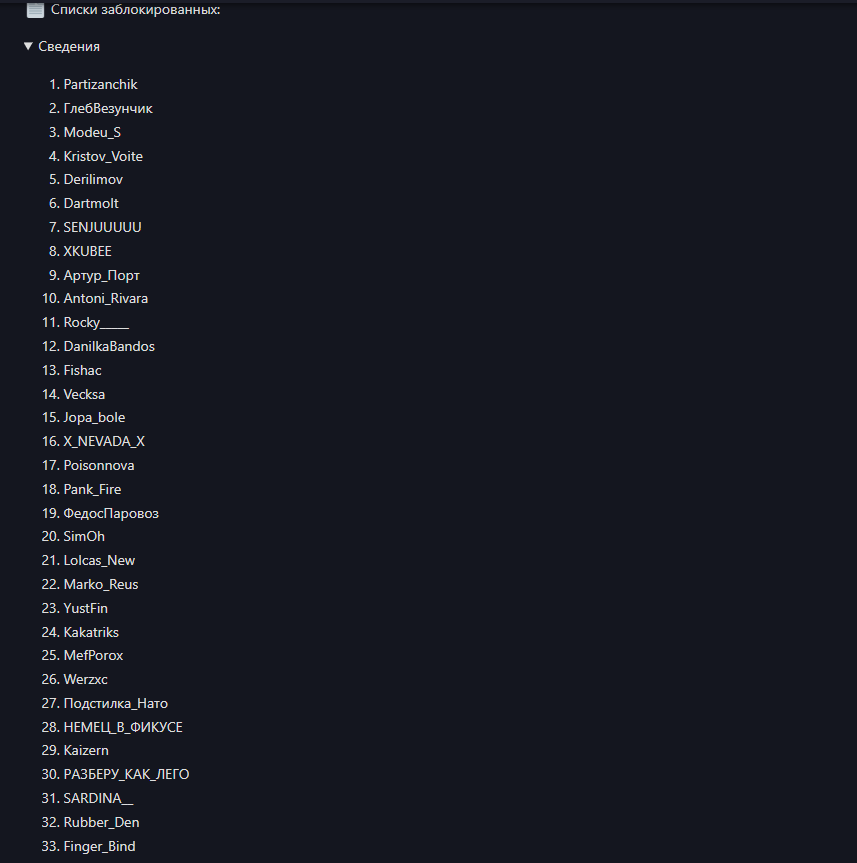Click НЕМЕЦ_В_ФИКУСЕ list item
857x863 pixels.
[x=123, y=728]
